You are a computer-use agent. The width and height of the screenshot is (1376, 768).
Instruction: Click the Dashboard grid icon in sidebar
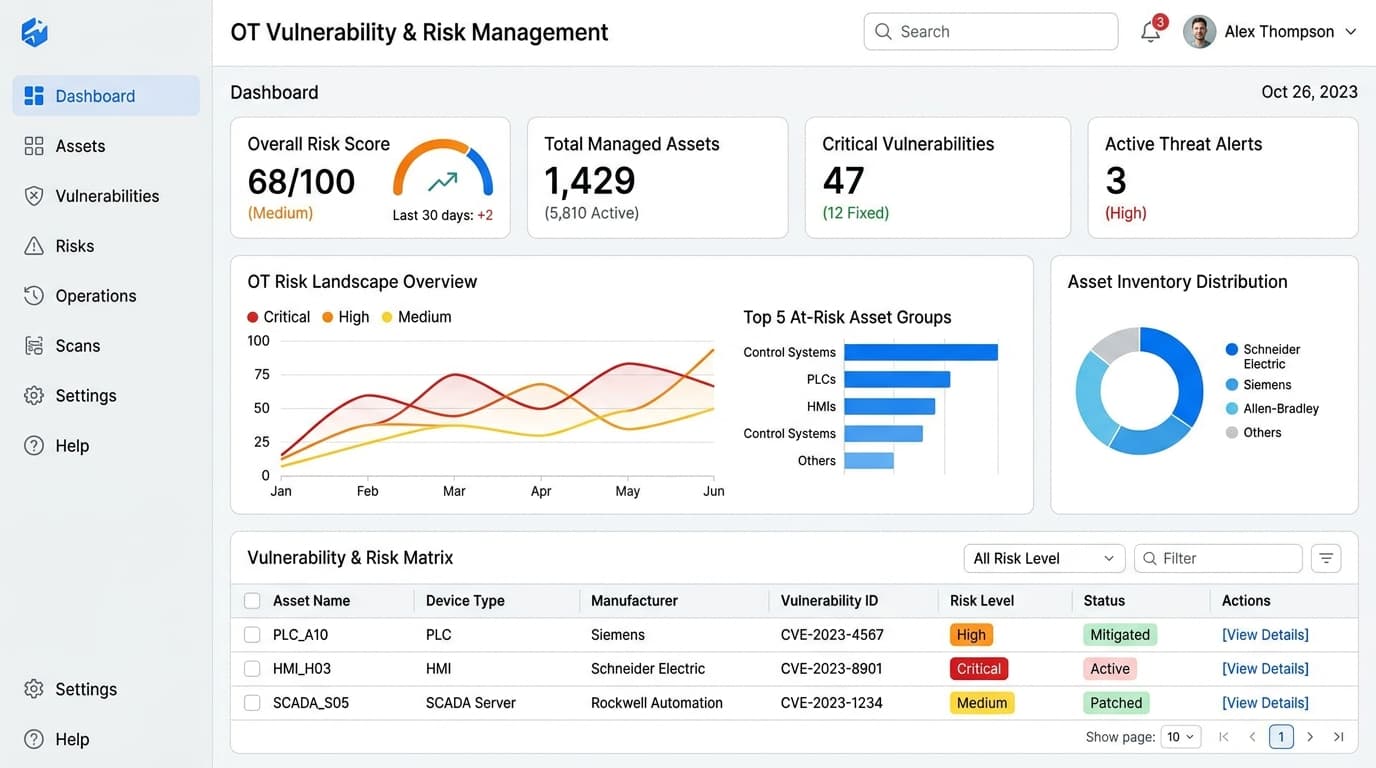(34, 96)
